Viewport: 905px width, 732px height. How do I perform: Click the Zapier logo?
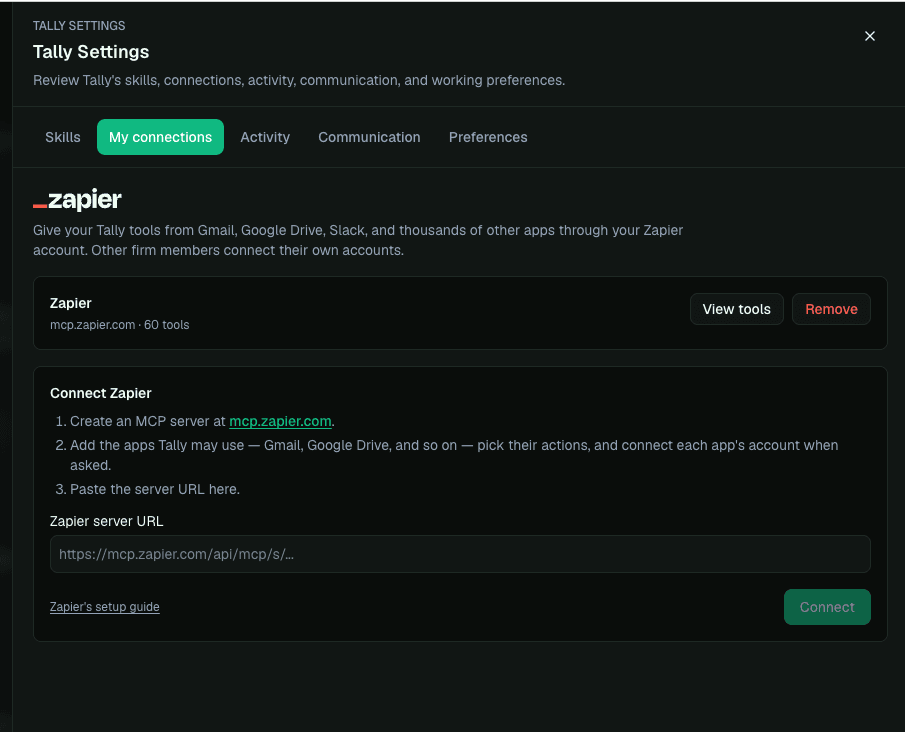[77, 200]
